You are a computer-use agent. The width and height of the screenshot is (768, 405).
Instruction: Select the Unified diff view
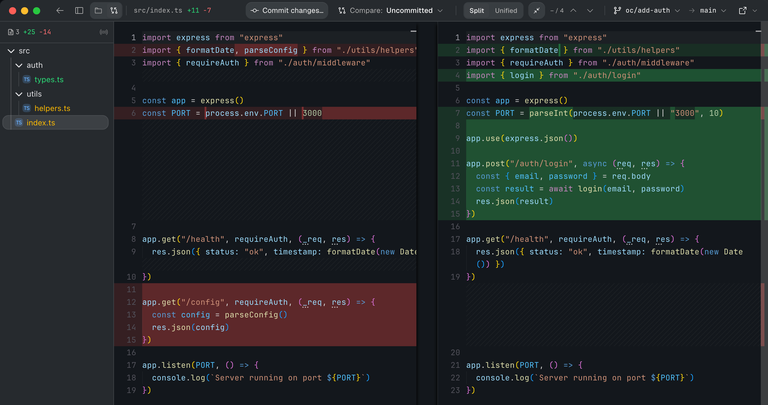pyautogui.click(x=506, y=10)
